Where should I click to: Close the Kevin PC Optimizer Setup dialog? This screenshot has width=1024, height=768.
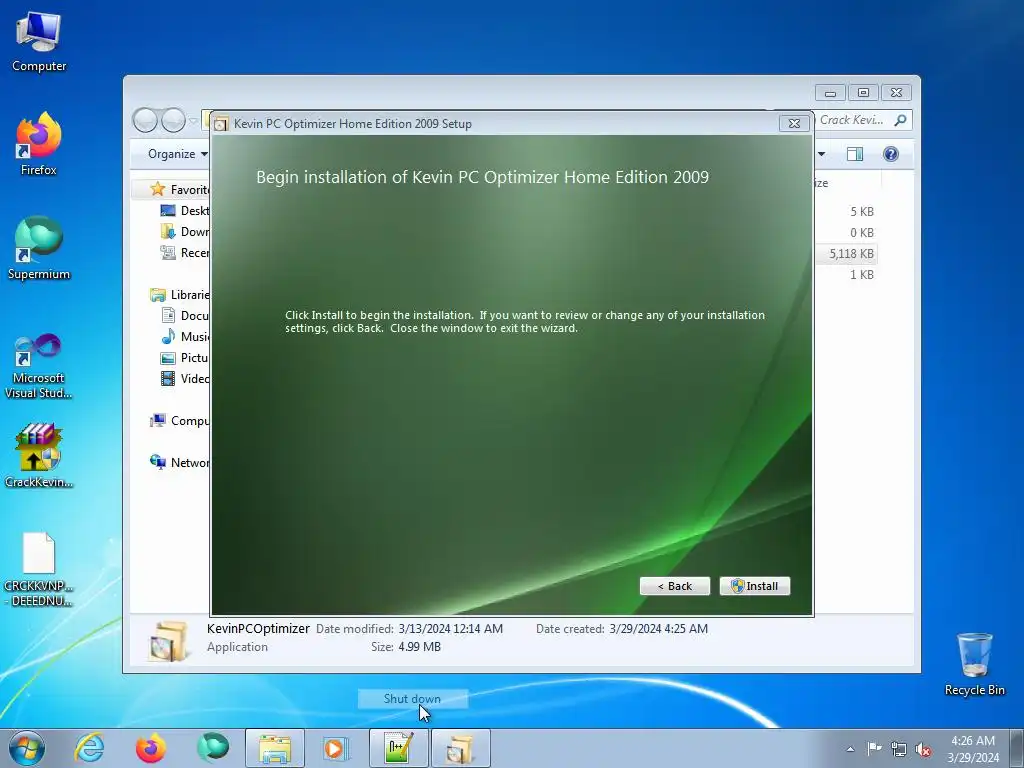tap(793, 123)
